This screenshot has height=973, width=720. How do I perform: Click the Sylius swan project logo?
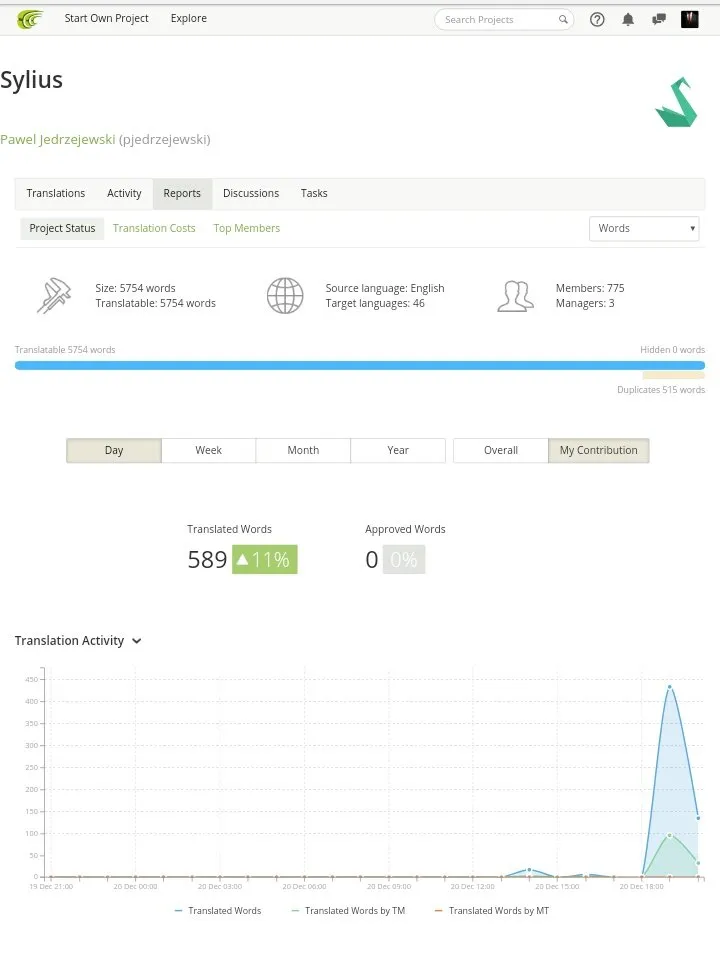pyautogui.click(x=677, y=102)
